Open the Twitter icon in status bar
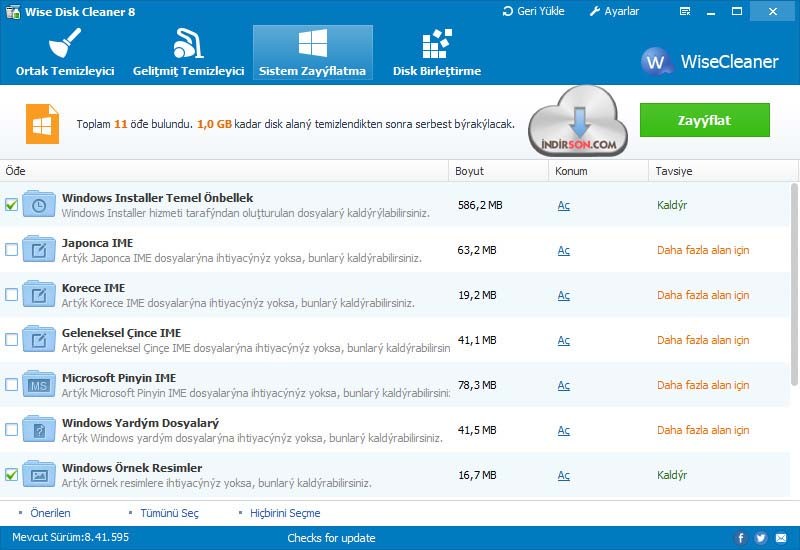 pyautogui.click(x=761, y=538)
